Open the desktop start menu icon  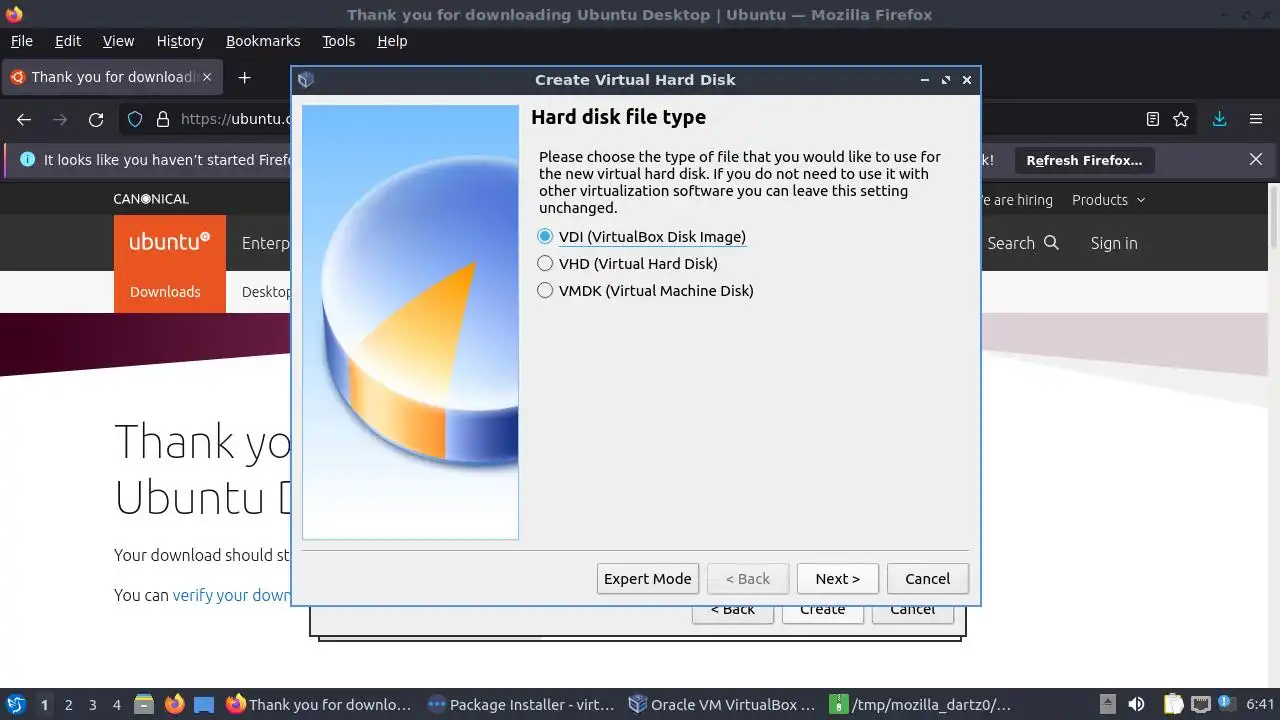pos(15,704)
